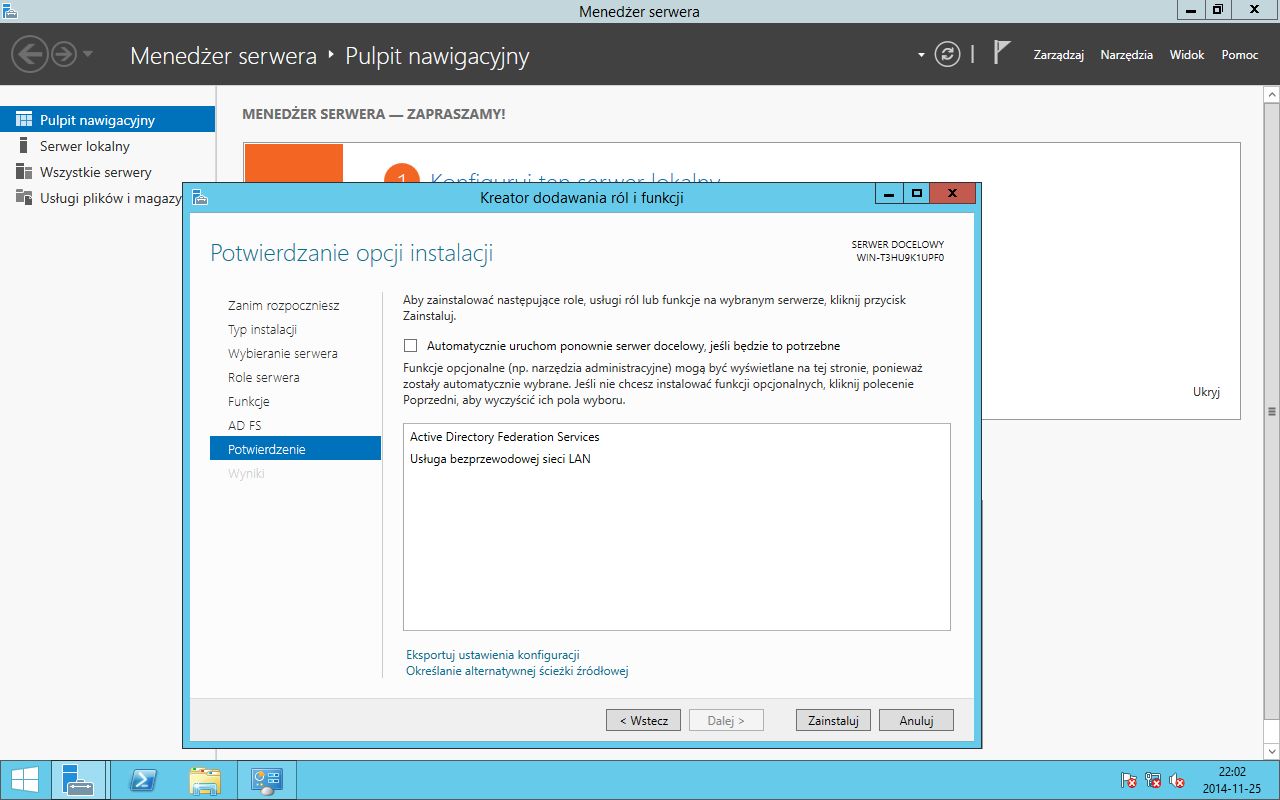
Task: Click the Pulpit nawigacyjny dashboard icon
Action: 24,120
